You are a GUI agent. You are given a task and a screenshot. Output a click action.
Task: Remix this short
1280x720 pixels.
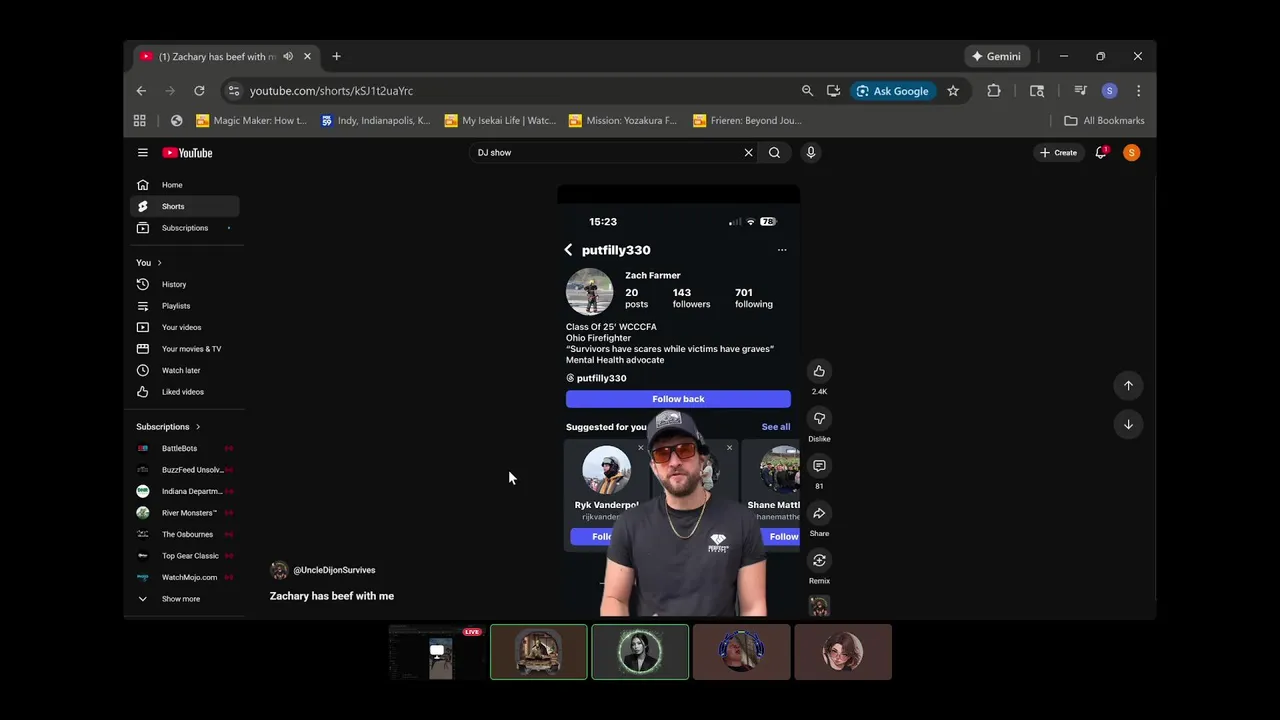click(819, 560)
